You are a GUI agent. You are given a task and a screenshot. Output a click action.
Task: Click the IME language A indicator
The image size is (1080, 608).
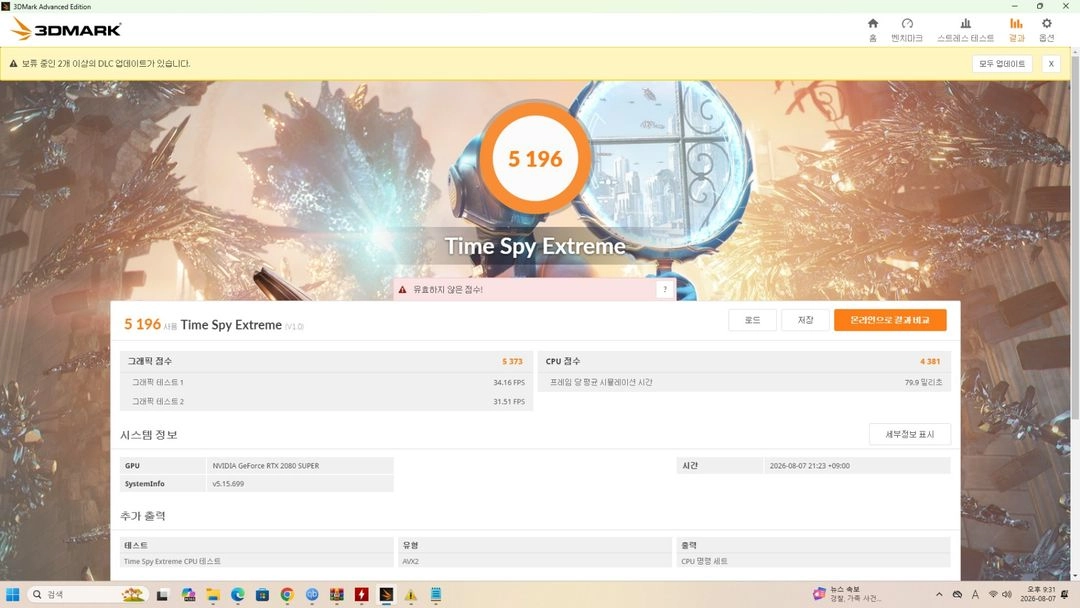[x=975, y=594]
